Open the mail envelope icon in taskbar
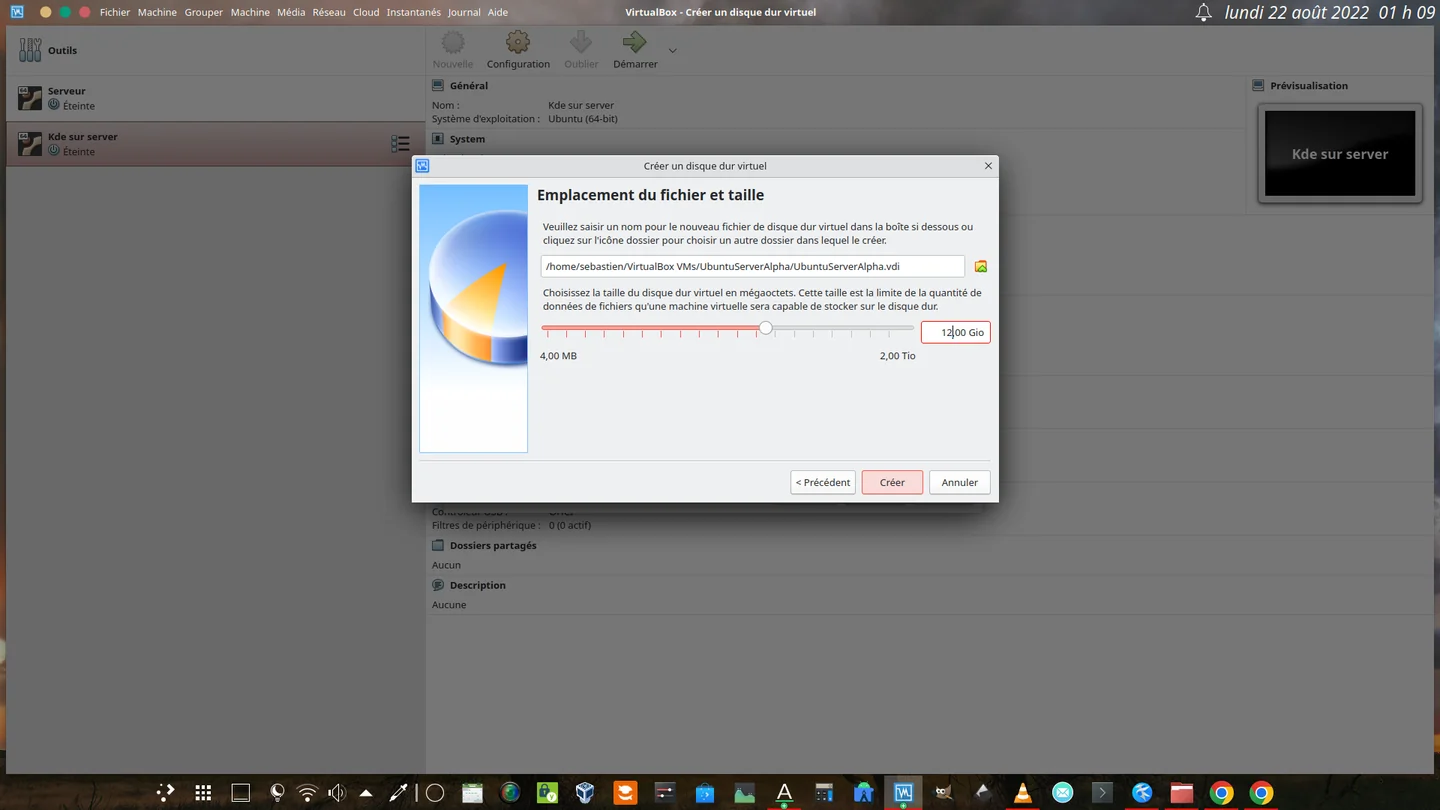The image size is (1440, 810). point(1062,793)
